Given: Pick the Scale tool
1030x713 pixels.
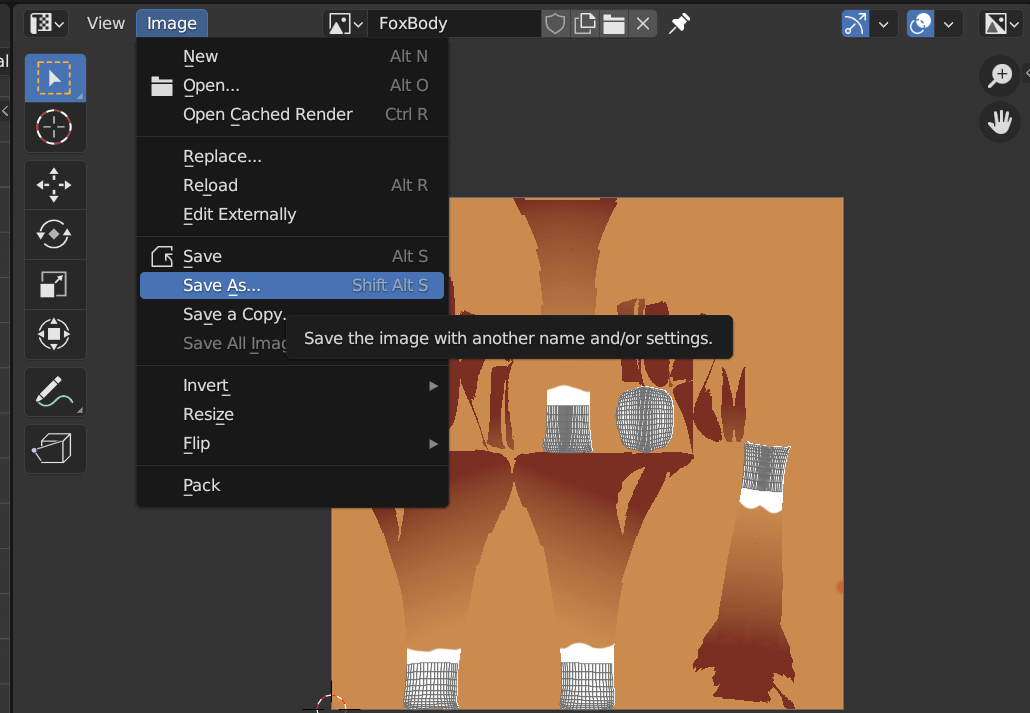Looking at the screenshot, I should click(x=55, y=285).
